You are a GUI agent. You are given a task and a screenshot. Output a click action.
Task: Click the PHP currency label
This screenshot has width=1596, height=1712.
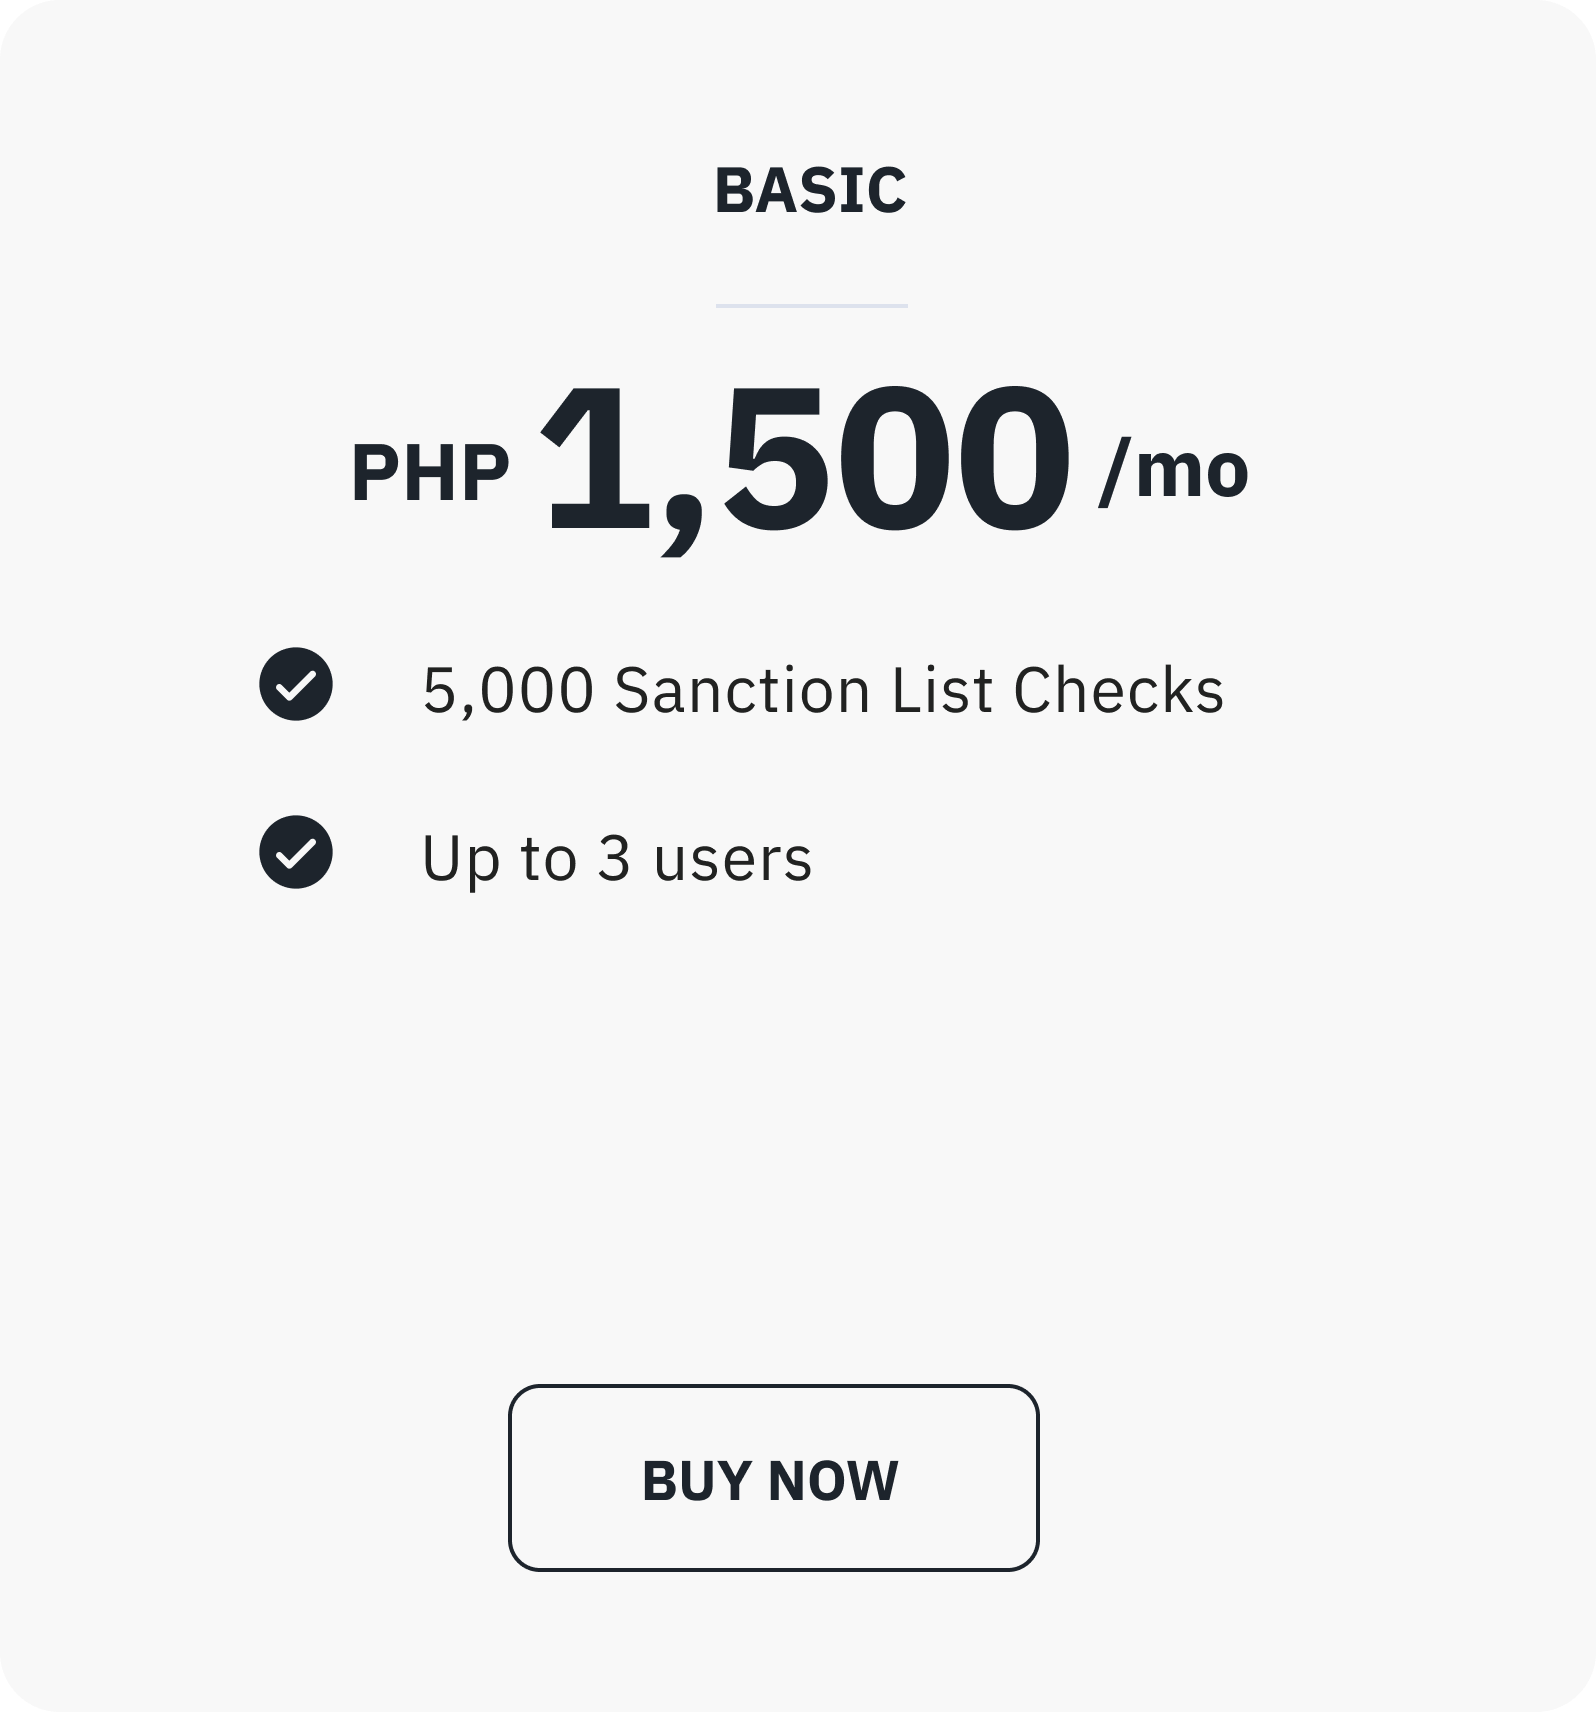coord(430,473)
